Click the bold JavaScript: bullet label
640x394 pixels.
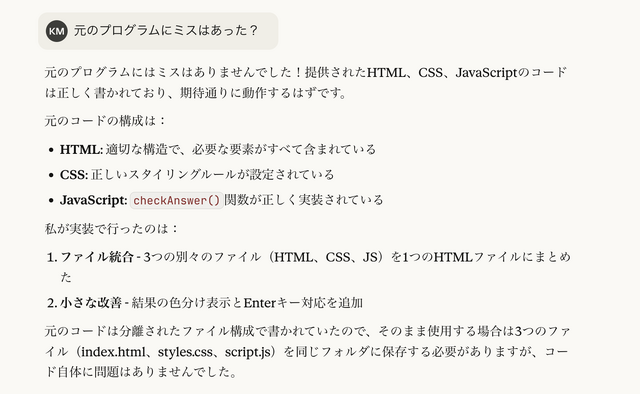click(93, 200)
